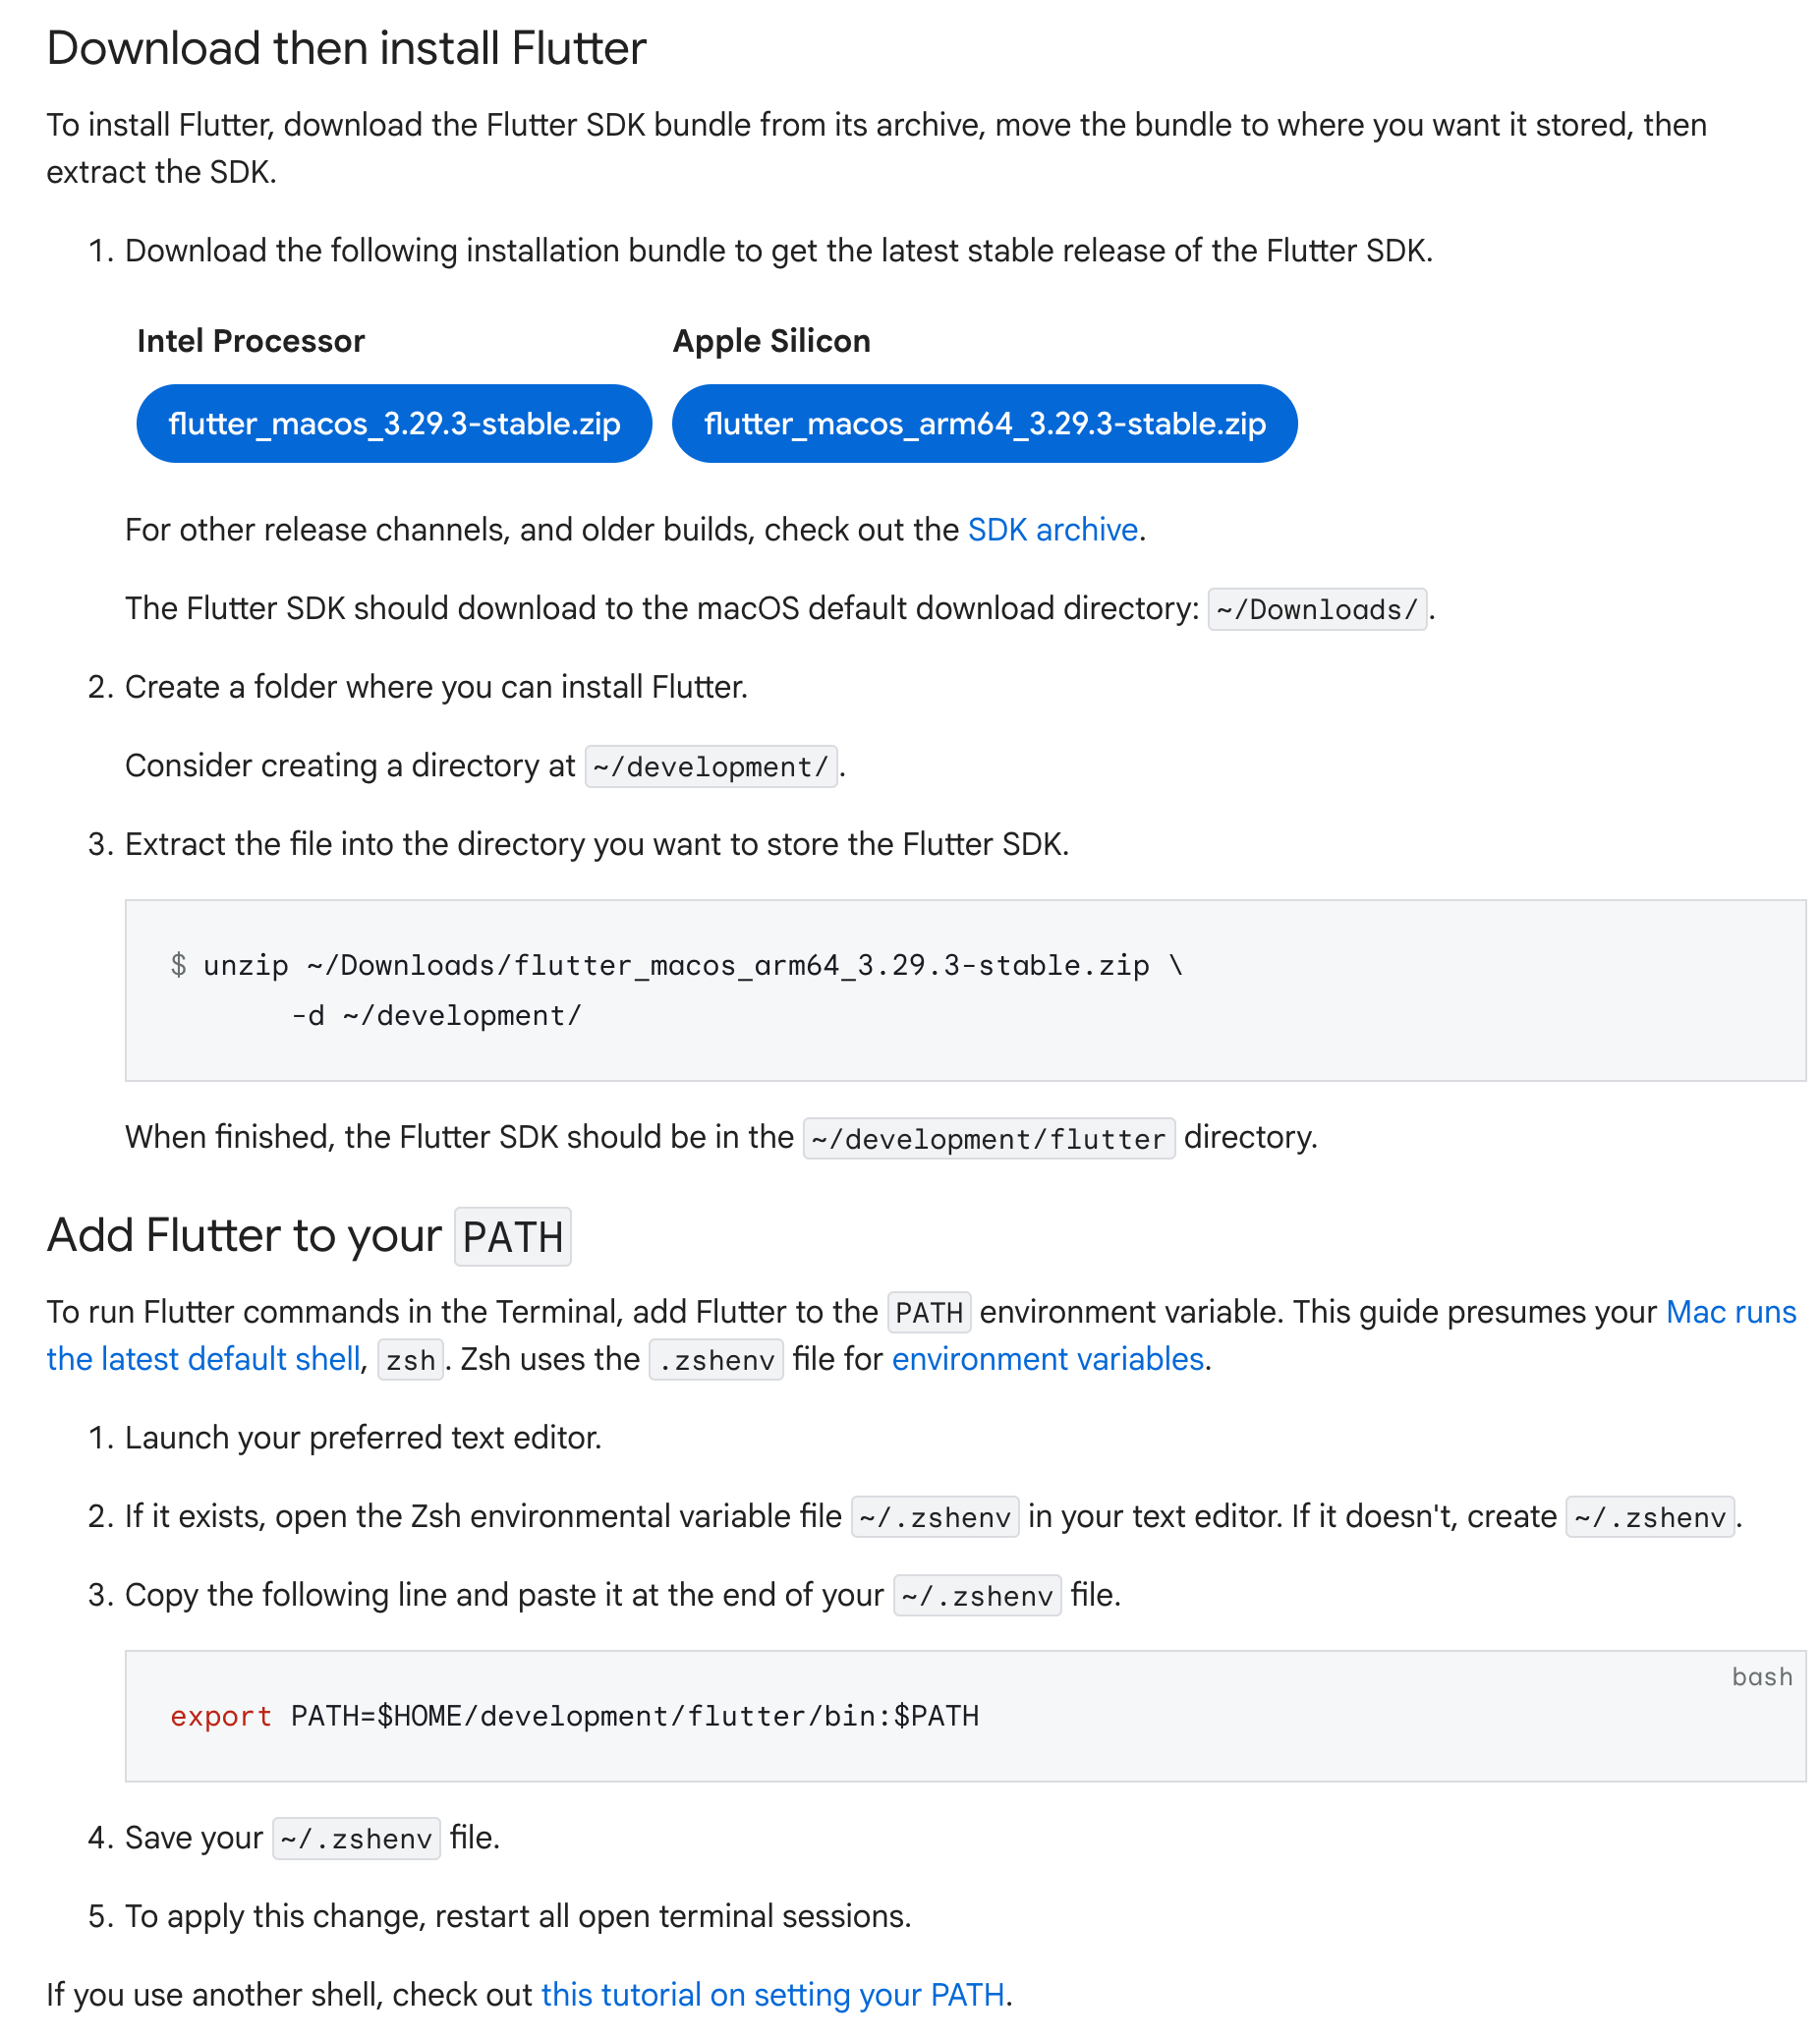Image resolution: width=1820 pixels, height=2040 pixels.
Task: Click the 'Apple Silicon' column label
Action: (771, 340)
